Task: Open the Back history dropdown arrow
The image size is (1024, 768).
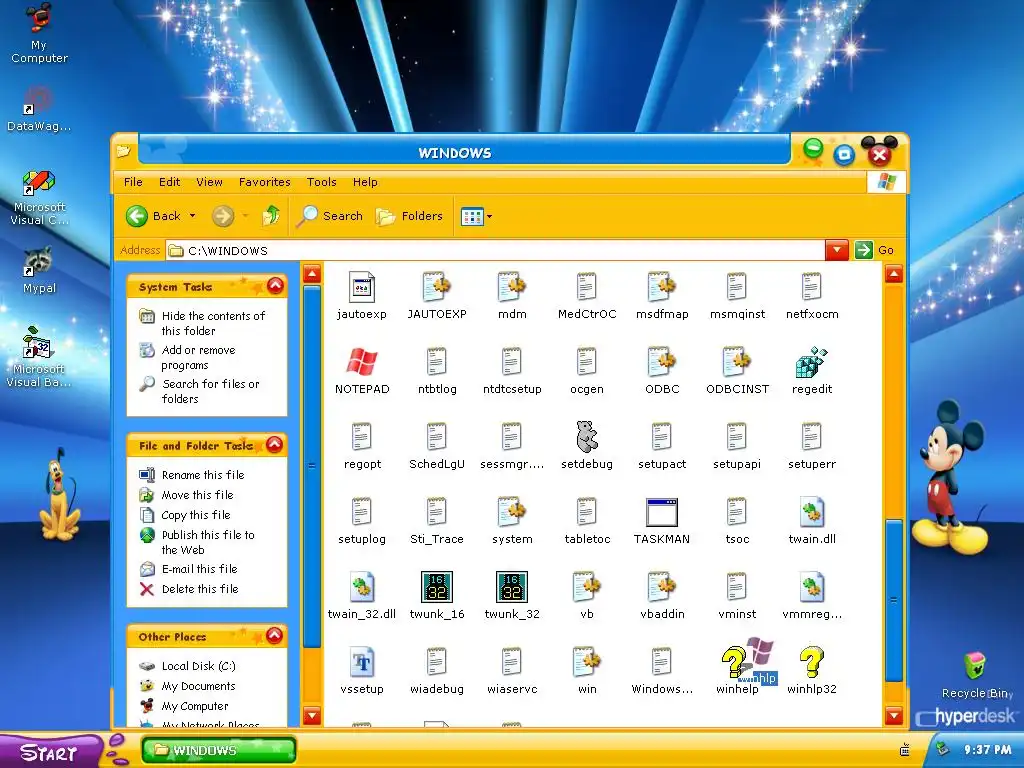Action: (192, 216)
